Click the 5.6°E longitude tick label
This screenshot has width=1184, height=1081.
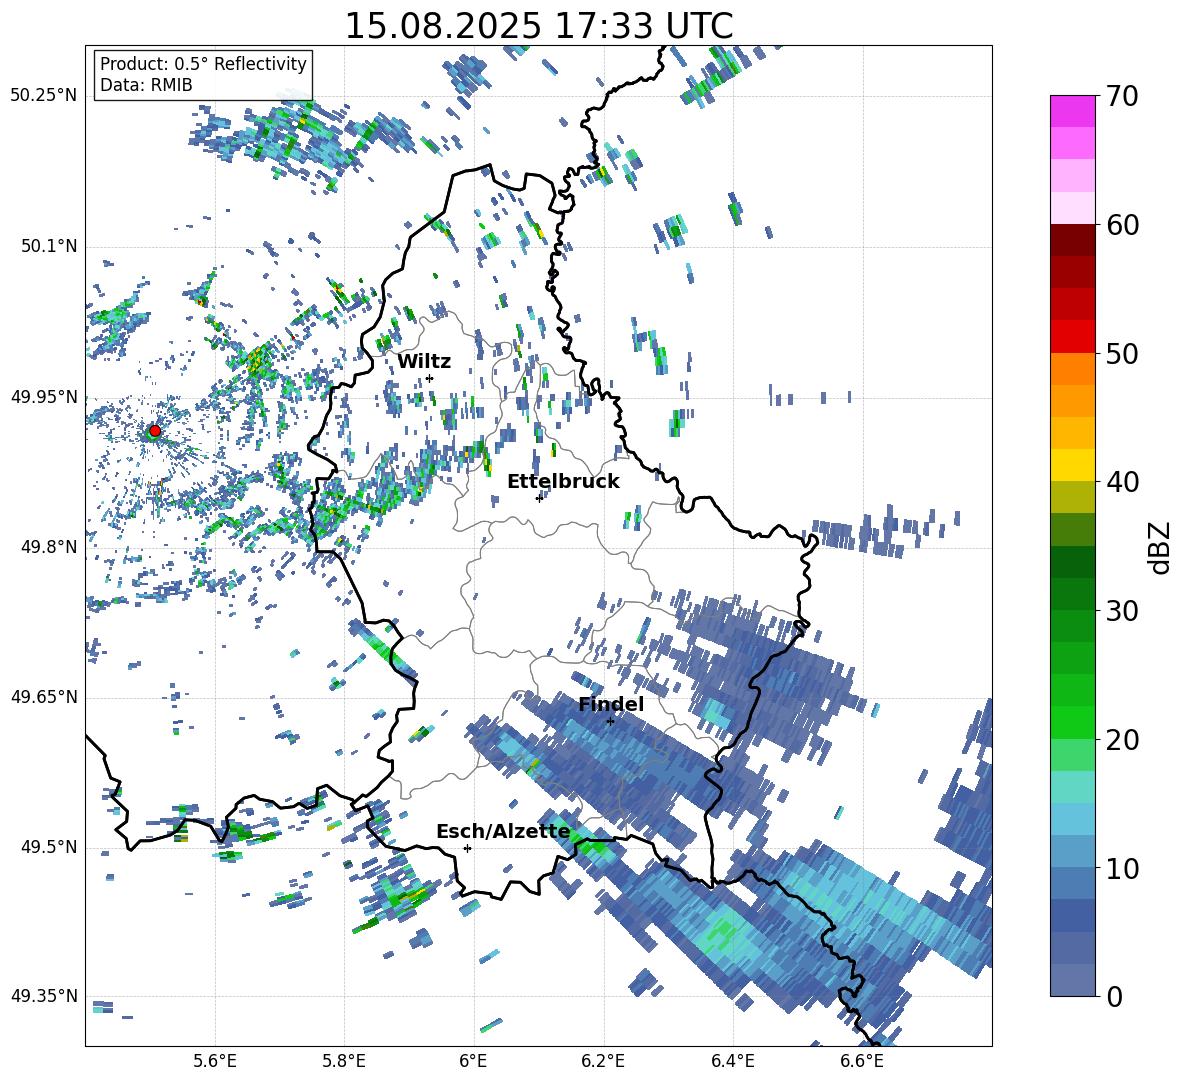215,1062
